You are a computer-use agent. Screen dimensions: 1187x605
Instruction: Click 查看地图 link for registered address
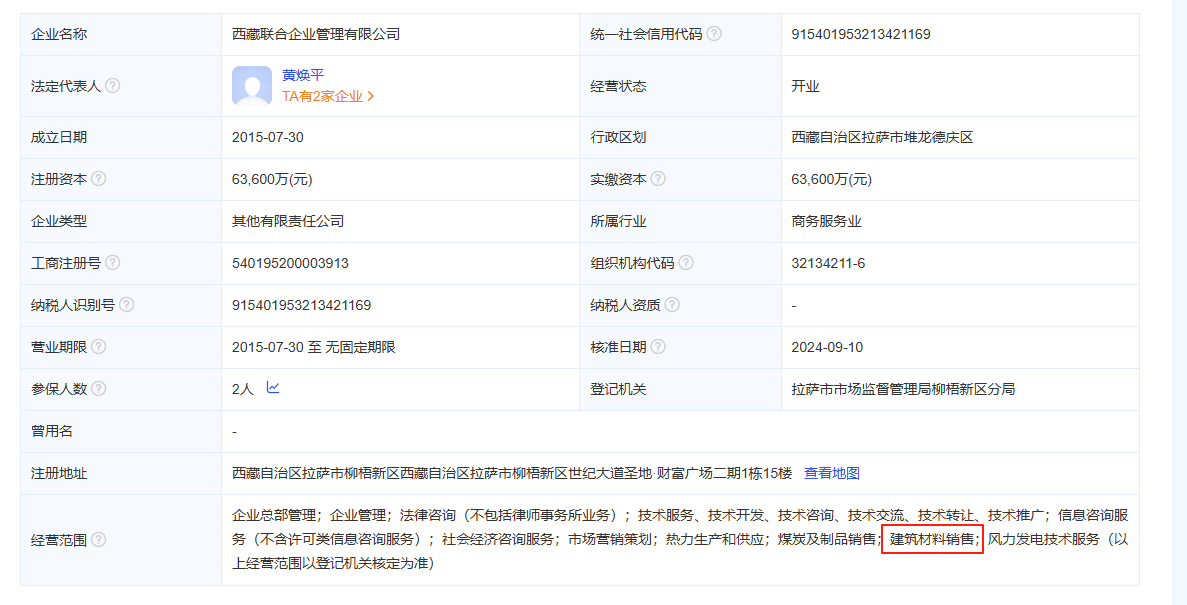pyautogui.click(x=831, y=473)
